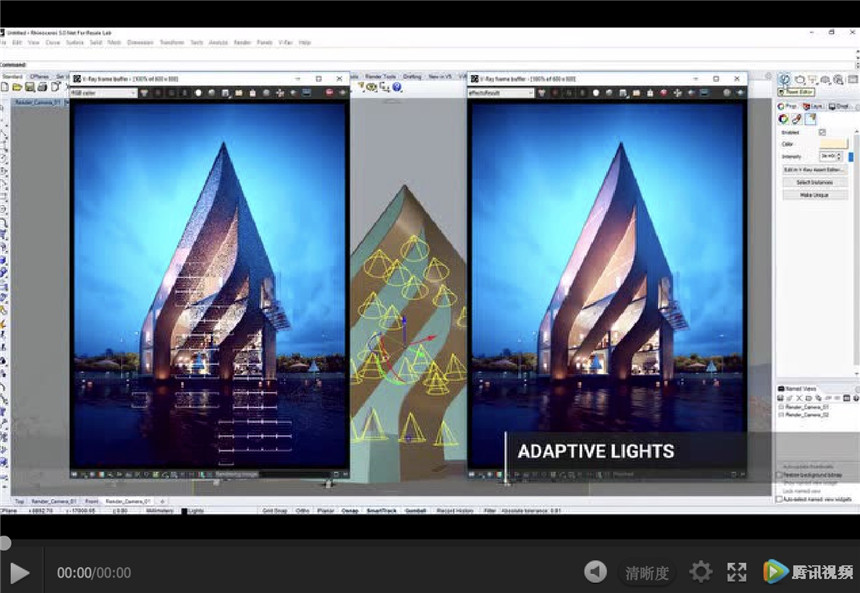
Task: Mute the video volume speaker
Action: coord(595,572)
